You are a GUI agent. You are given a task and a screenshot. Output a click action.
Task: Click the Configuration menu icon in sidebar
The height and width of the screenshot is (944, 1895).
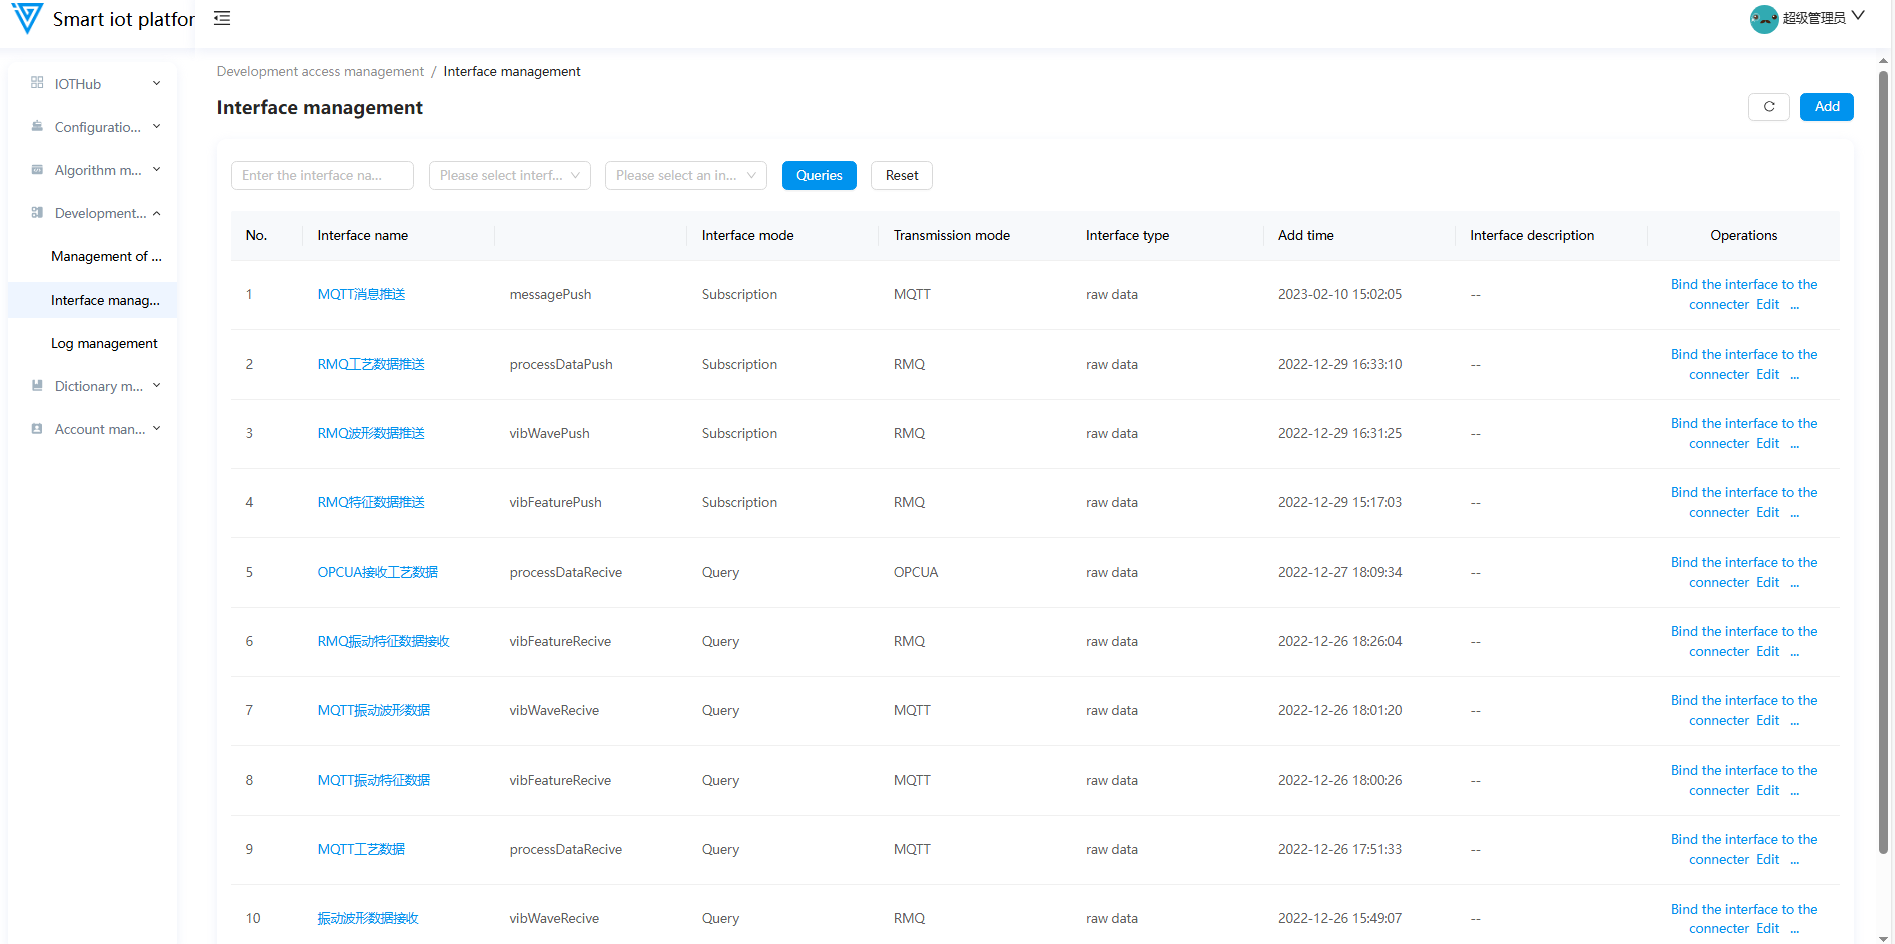point(37,126)
